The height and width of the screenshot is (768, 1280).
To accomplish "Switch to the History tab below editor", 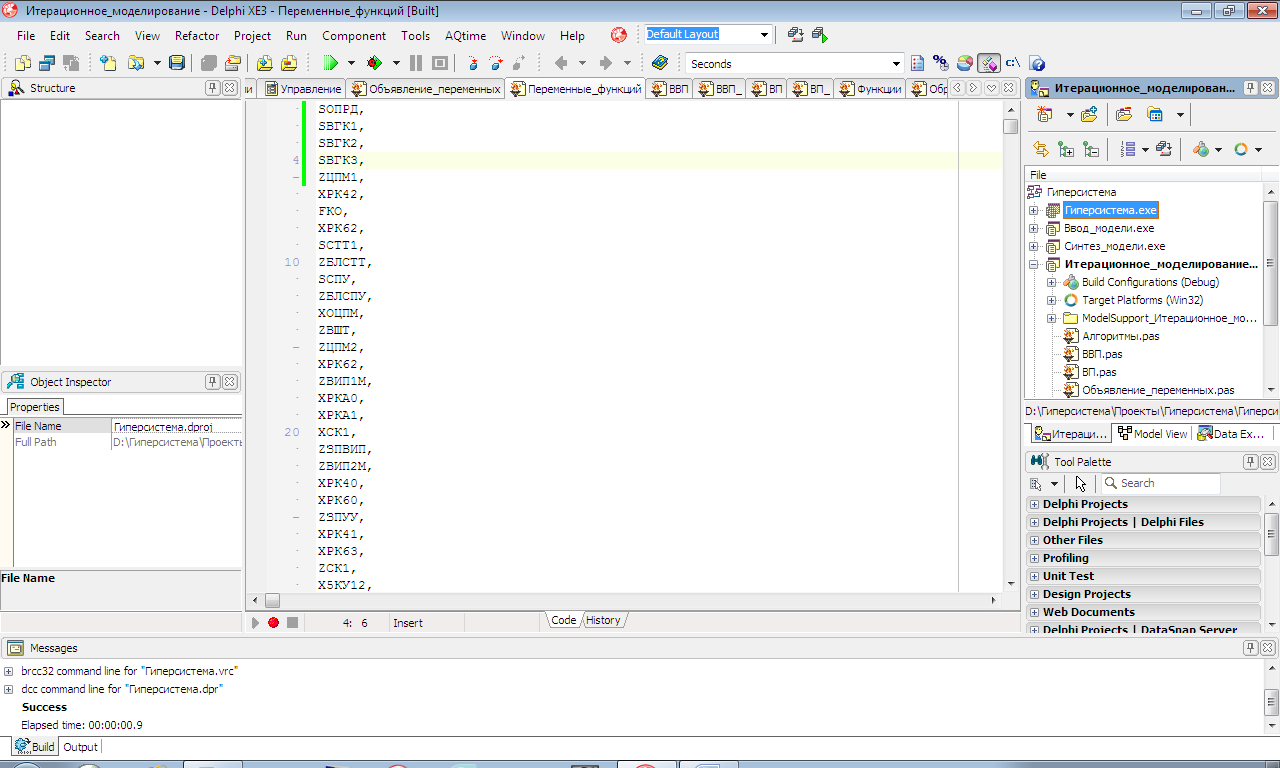I will [x=603, y=620].
